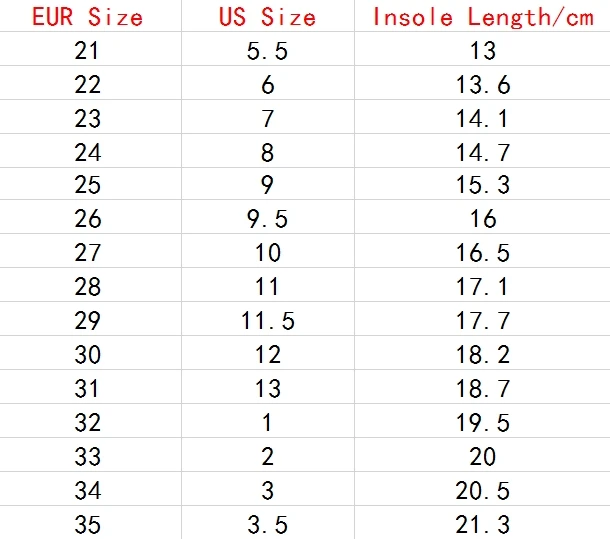Select the insole length 14.7 cell

click(x=482, y=151)
